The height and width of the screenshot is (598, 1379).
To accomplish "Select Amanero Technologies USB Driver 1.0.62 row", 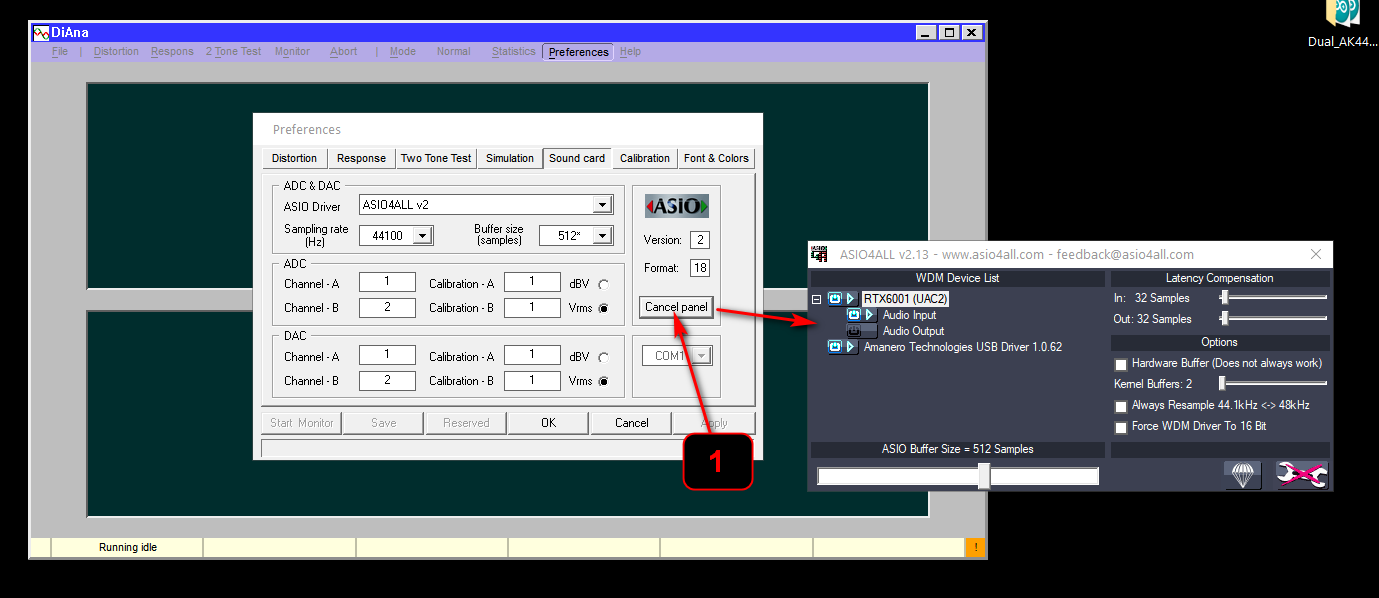I will click(962, 347).
